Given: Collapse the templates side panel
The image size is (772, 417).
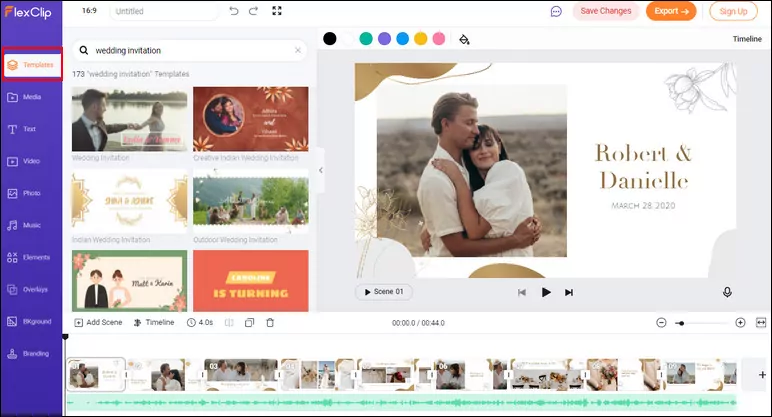Looking at the screenshot, I should pyautogui.click(x=321, y=170).
